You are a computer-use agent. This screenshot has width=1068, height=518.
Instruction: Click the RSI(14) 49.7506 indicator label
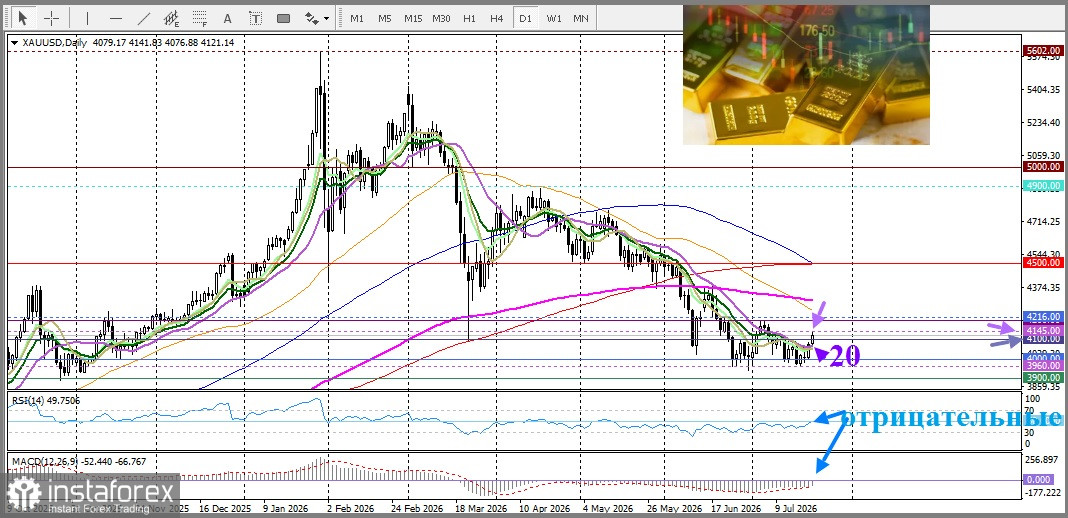pos(45,400)
